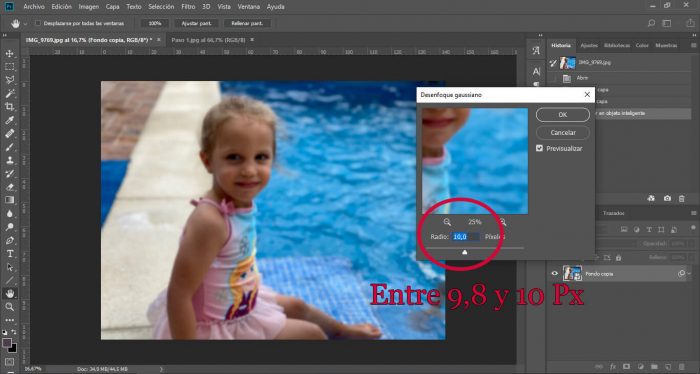Filter layers by type T icon

[649, 229]
